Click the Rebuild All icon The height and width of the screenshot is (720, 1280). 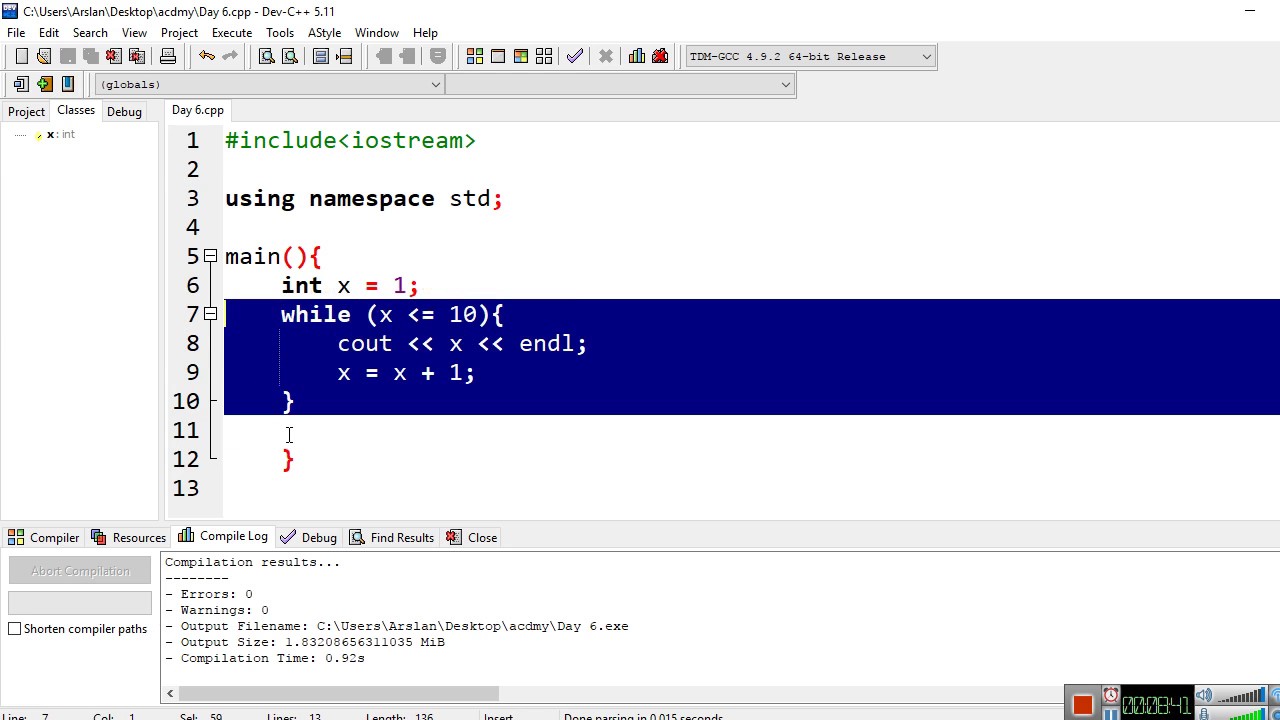[x=544, y=57]
